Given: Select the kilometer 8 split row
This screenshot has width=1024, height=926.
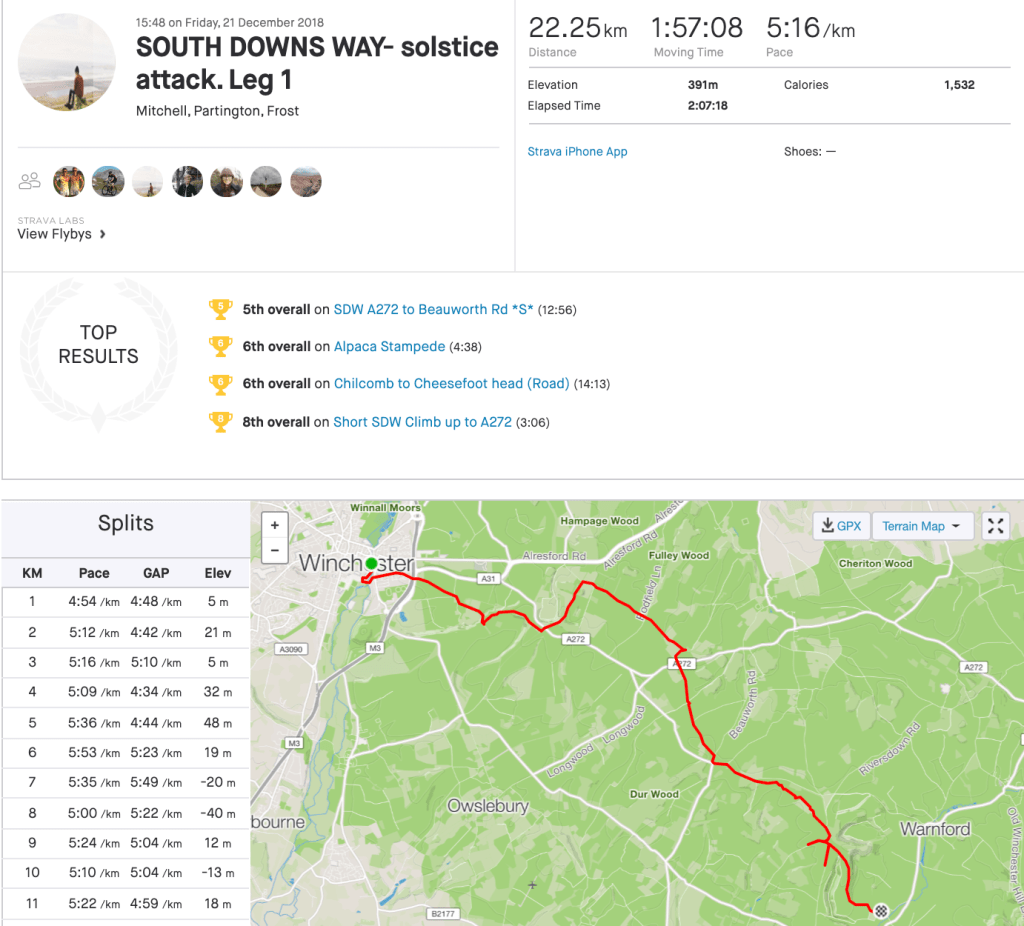Looking at the screenshot, I should [x=125, y=813].
